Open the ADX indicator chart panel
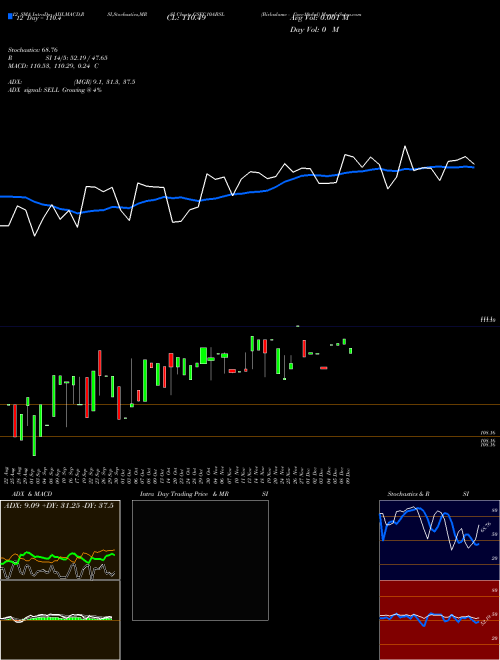 coord(60,540)
